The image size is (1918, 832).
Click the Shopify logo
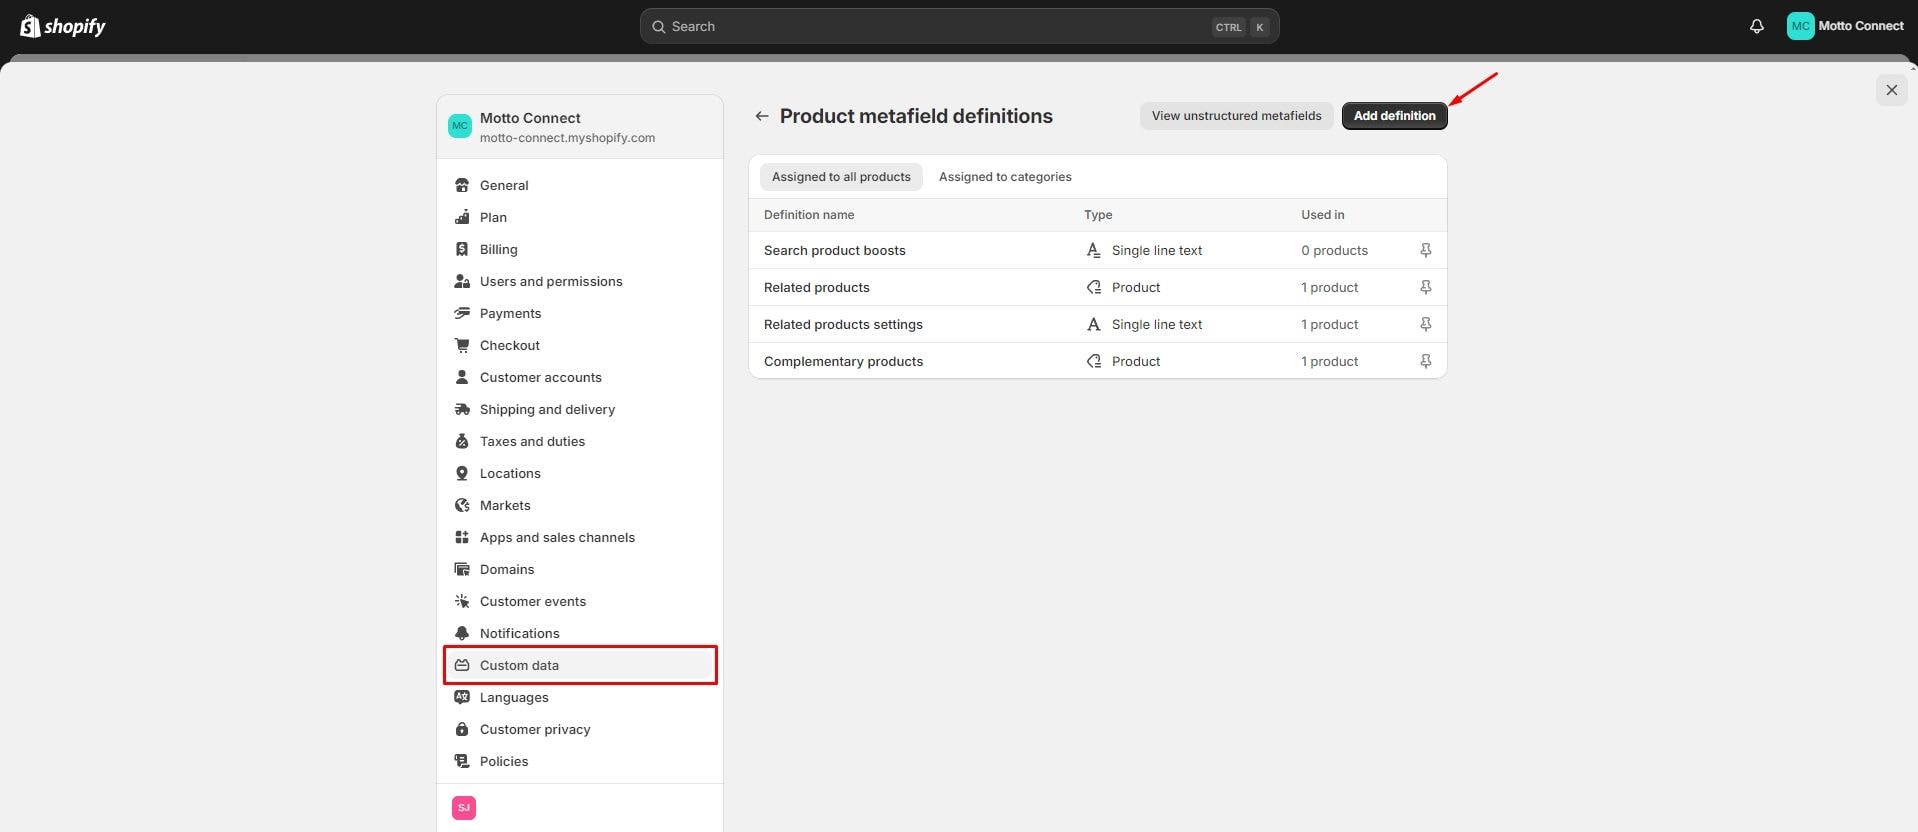(x=63, y=27)
